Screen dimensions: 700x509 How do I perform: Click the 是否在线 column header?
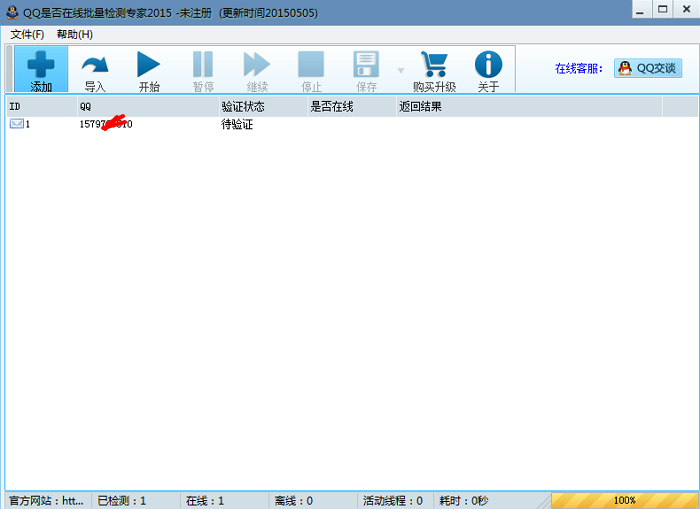[x=352, y=106]
